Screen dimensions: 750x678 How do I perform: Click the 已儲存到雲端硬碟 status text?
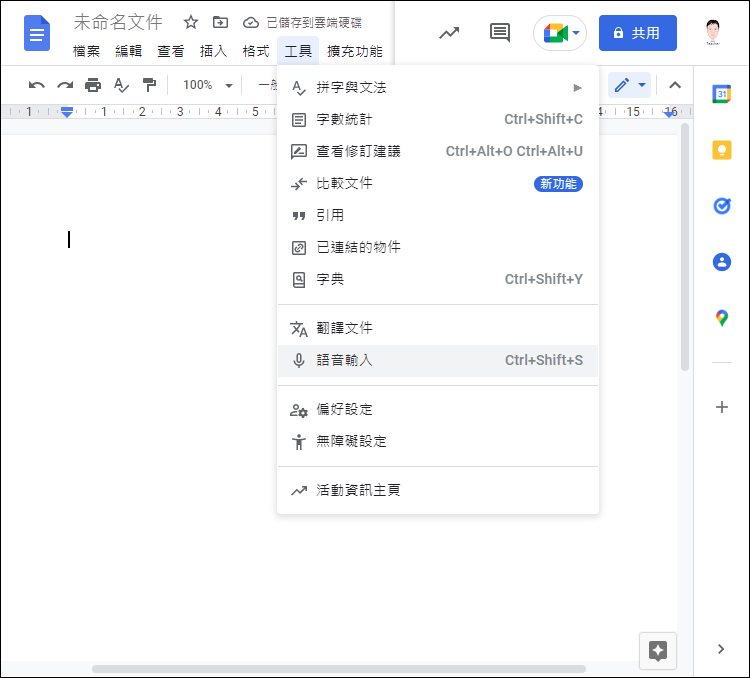[314, 22]
